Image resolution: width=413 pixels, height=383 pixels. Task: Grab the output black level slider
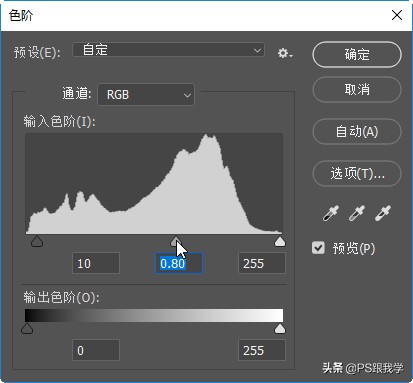click(x=27, y=329)
